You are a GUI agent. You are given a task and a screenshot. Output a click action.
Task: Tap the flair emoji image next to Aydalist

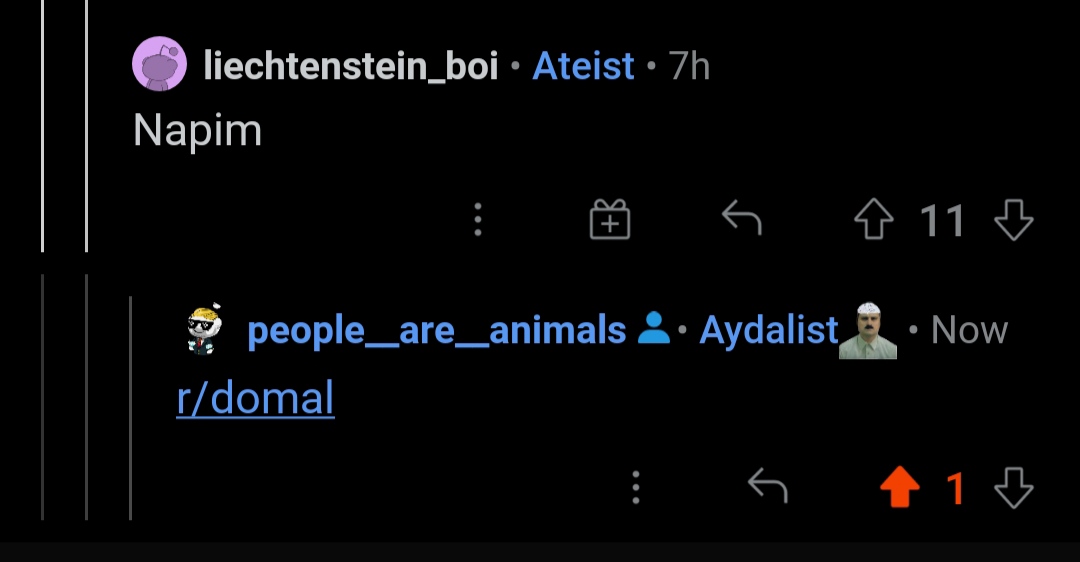(x=867, y=331)
